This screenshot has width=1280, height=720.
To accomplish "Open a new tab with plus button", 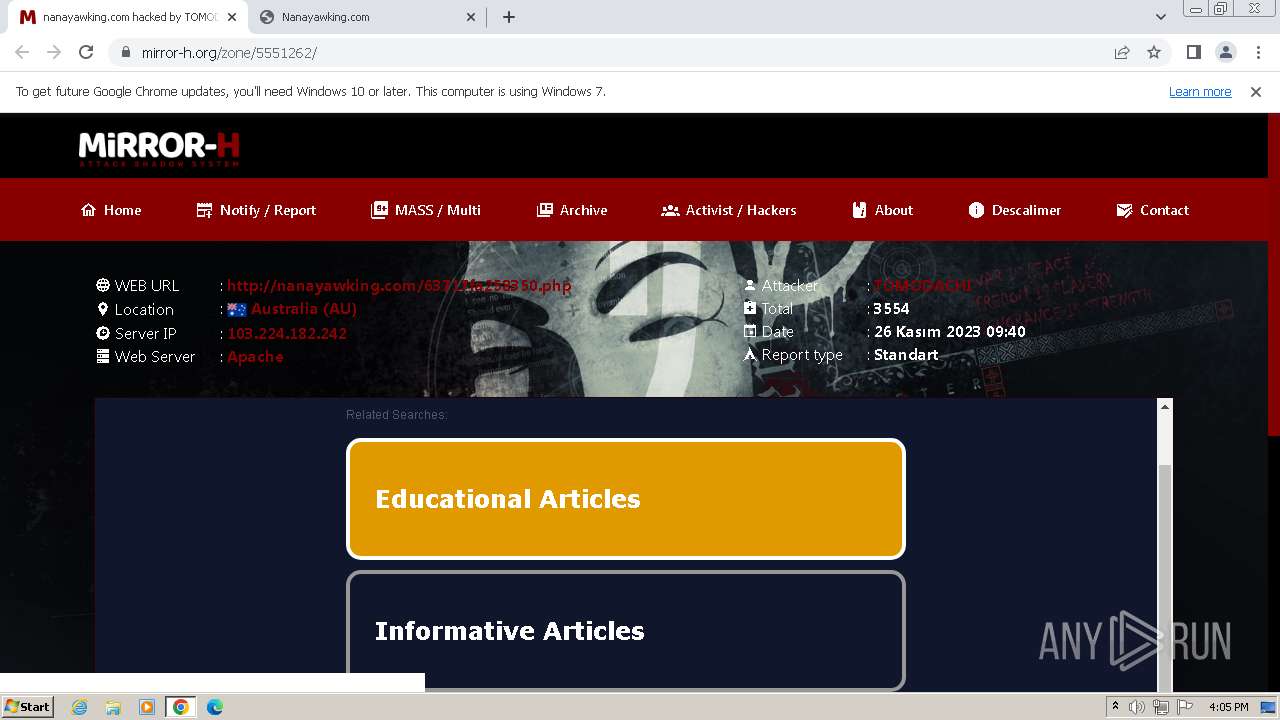I will coord(509,17).
